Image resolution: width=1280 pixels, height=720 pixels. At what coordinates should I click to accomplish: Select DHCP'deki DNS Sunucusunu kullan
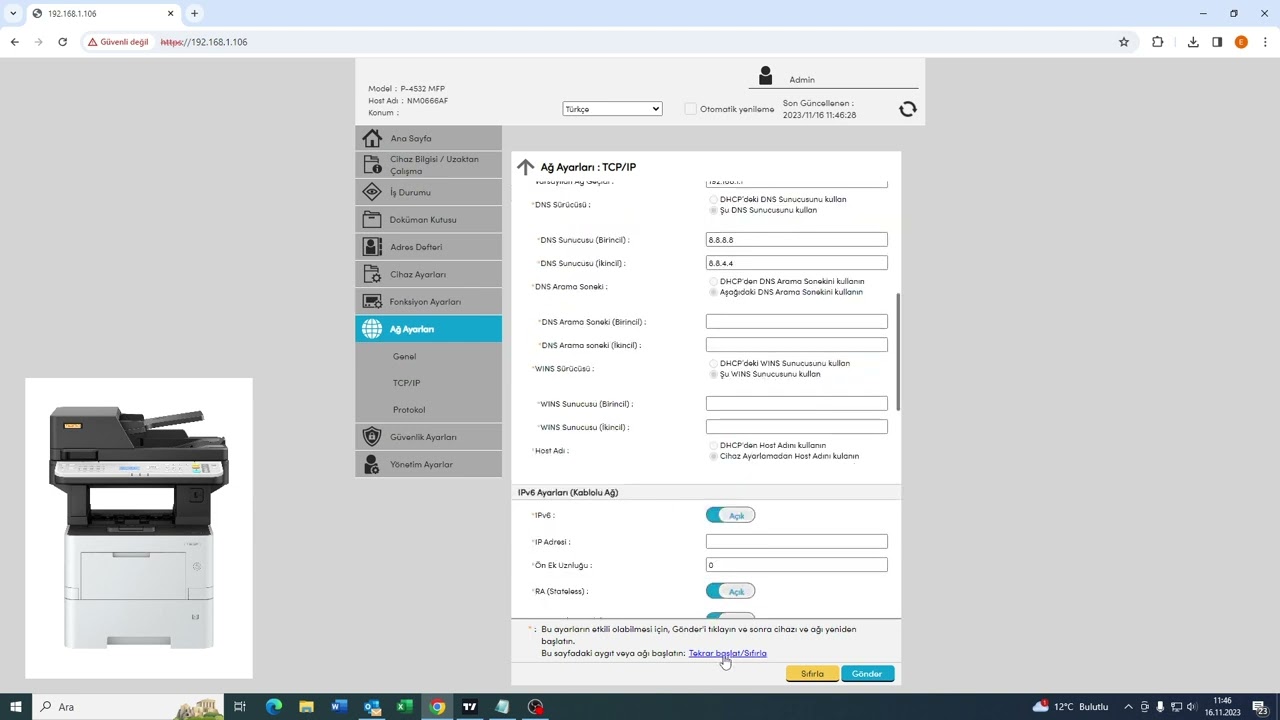(x=713, y=199)
